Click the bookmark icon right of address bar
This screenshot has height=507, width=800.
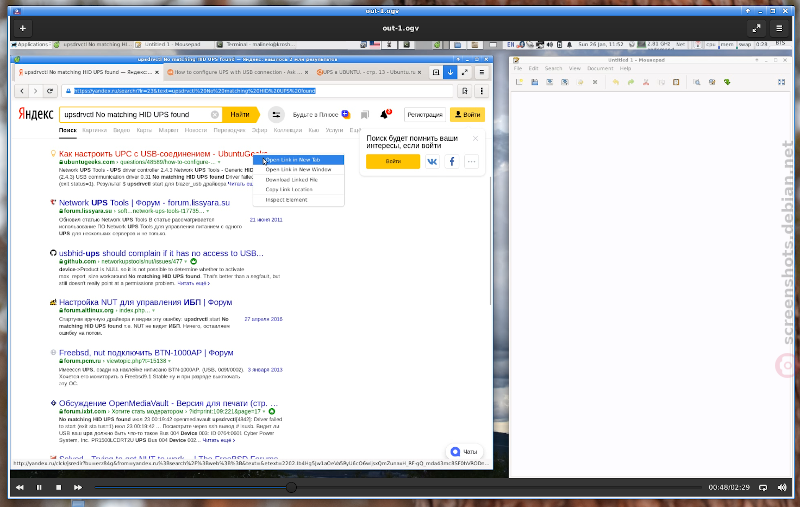click(x=465, y=91)
